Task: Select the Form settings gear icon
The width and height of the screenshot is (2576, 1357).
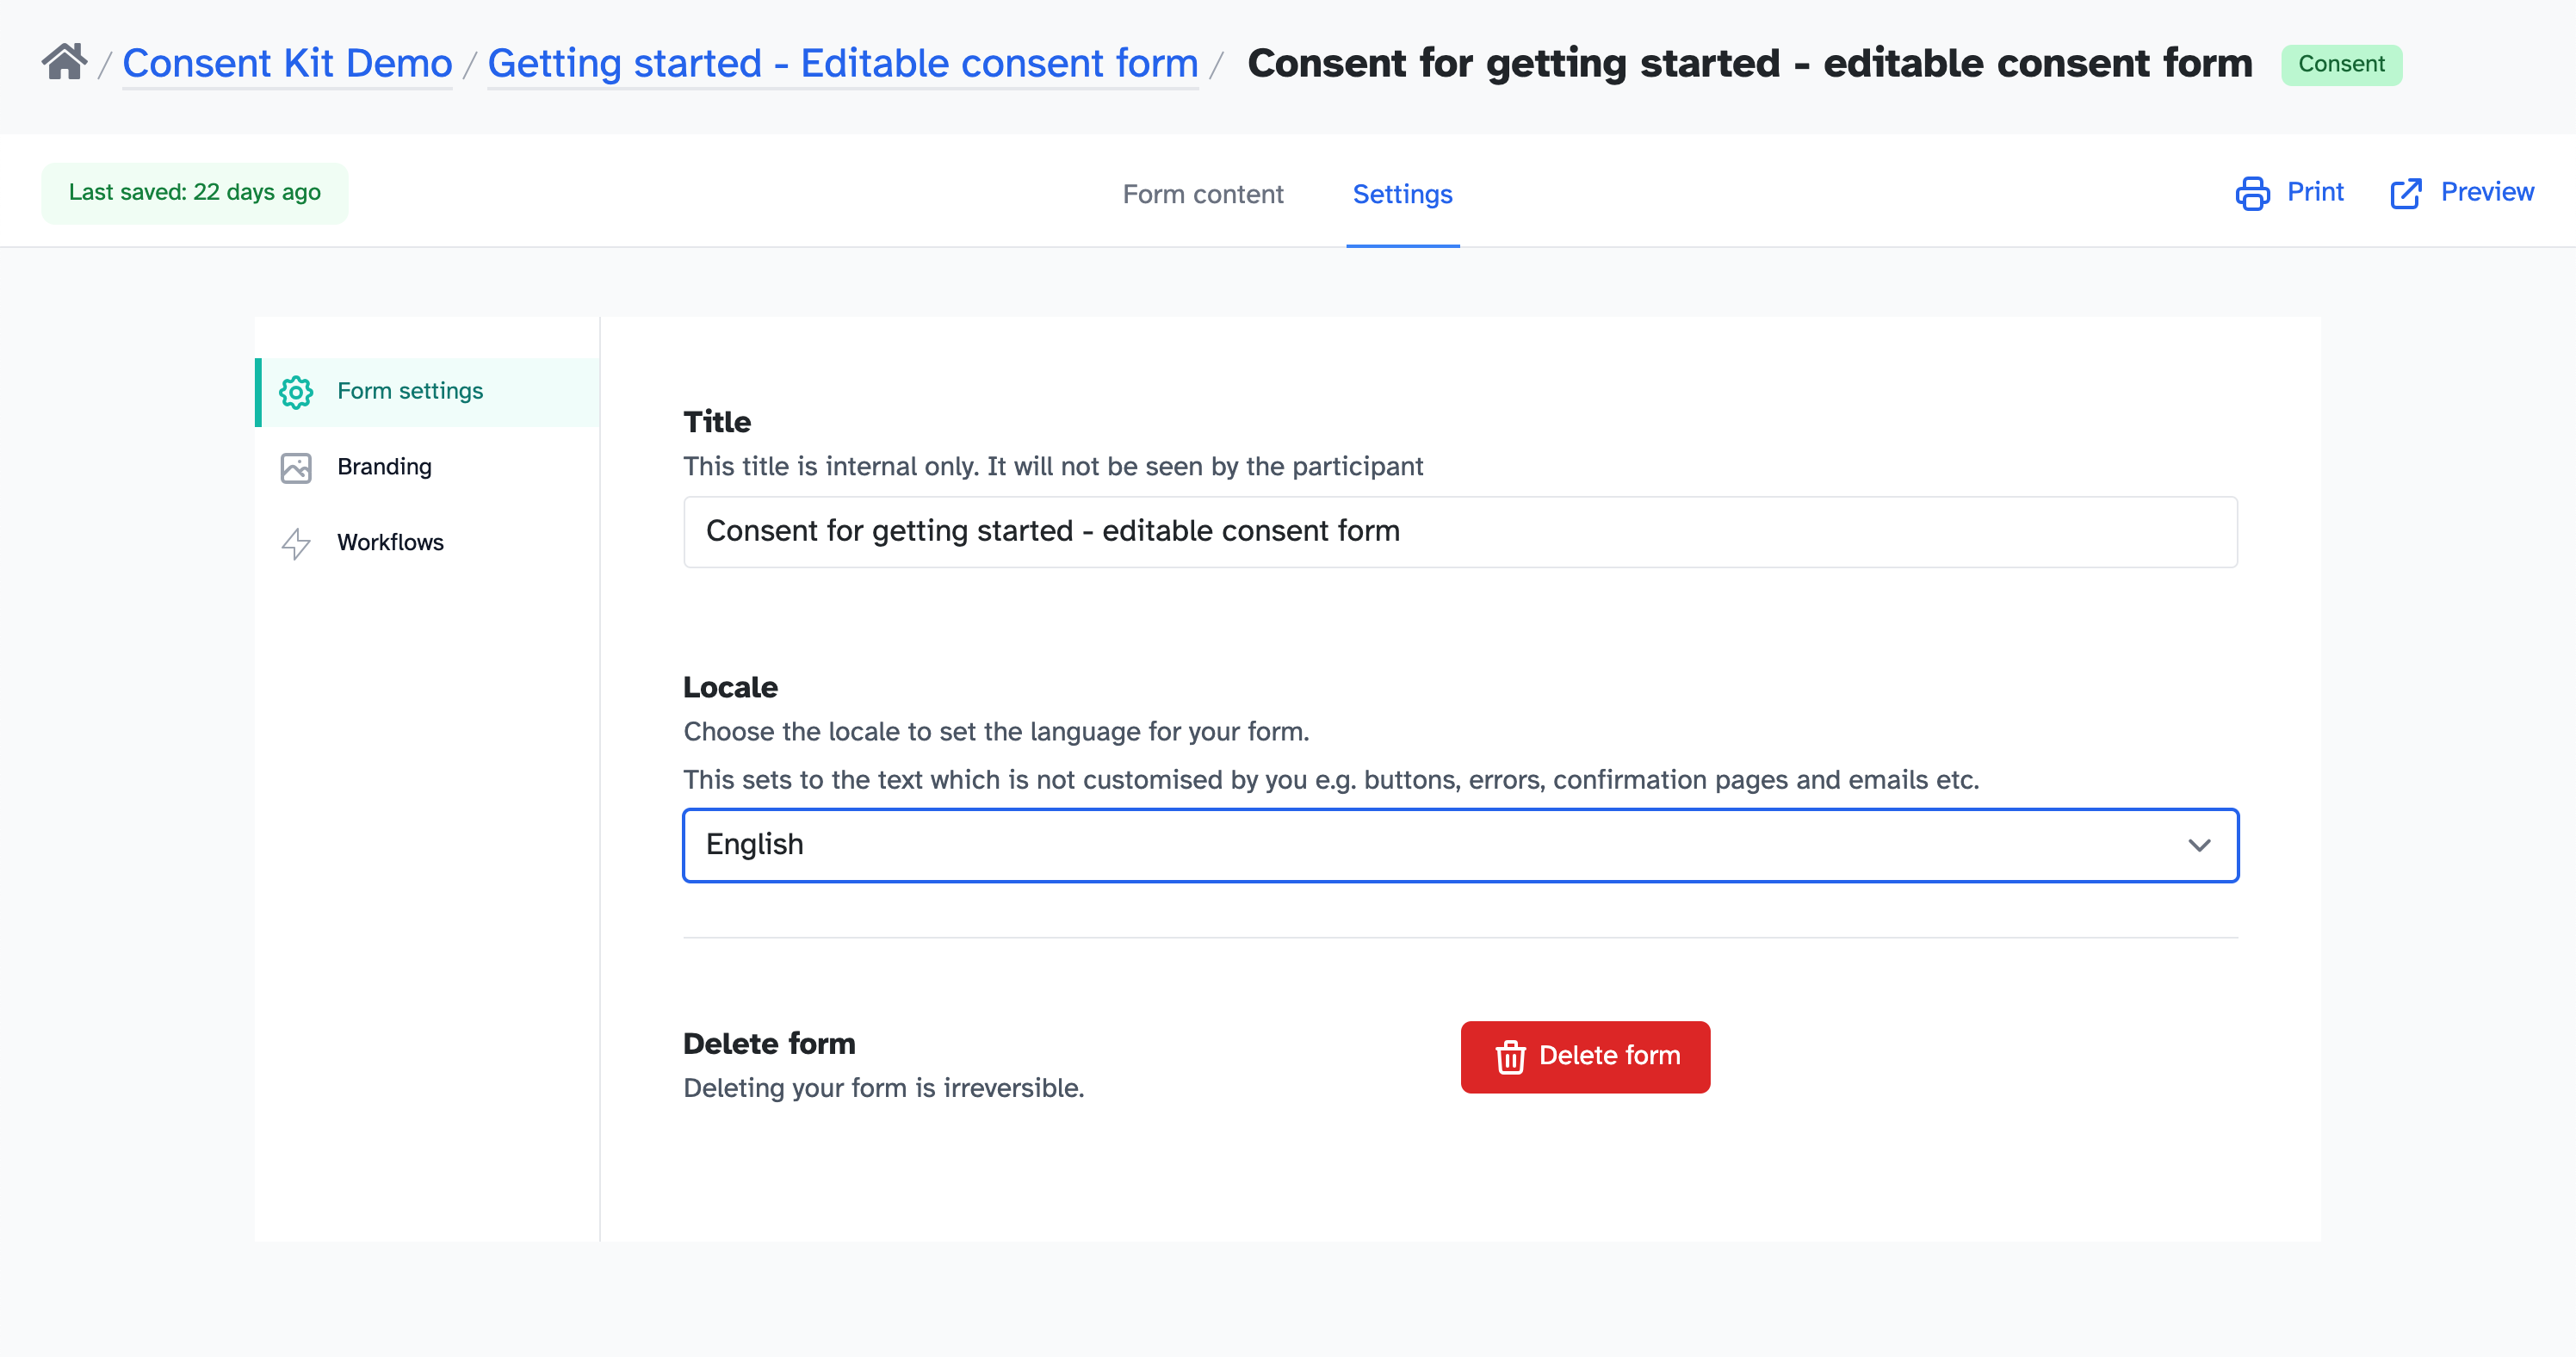Action: pos(296,392)
